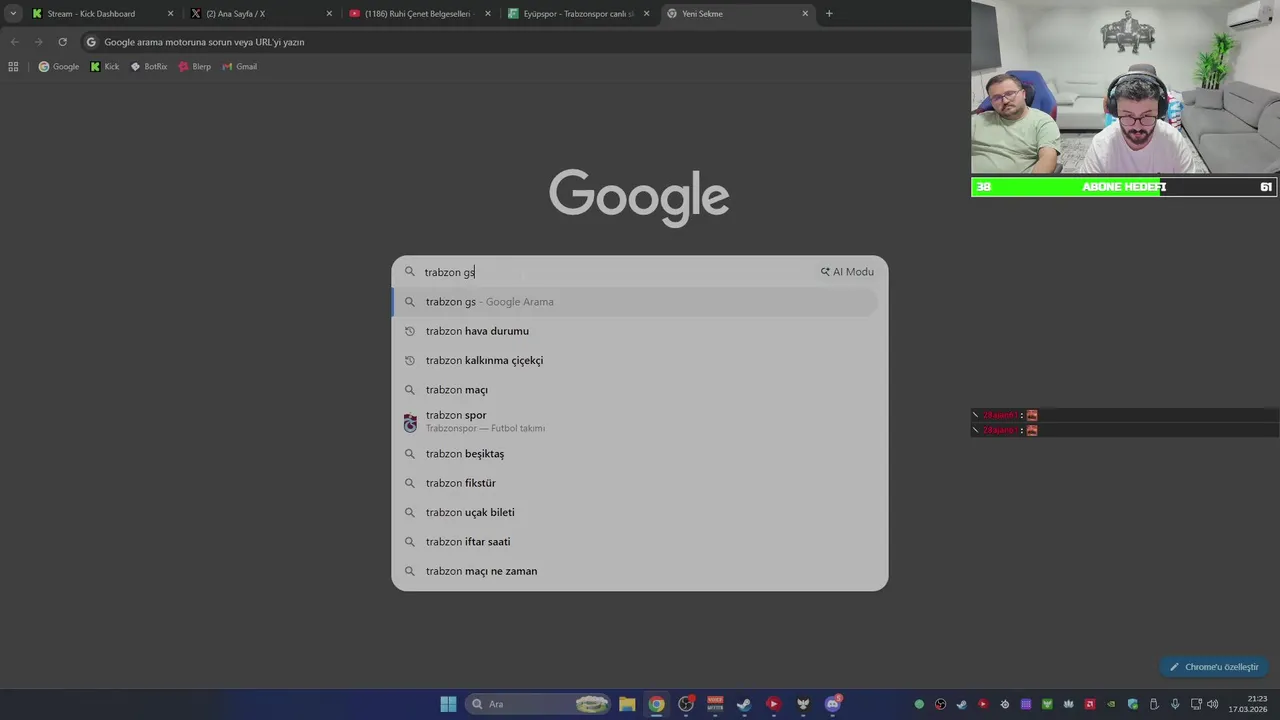Open the volume control in system tray
1280x720 pixels.
pos(1212,704)
